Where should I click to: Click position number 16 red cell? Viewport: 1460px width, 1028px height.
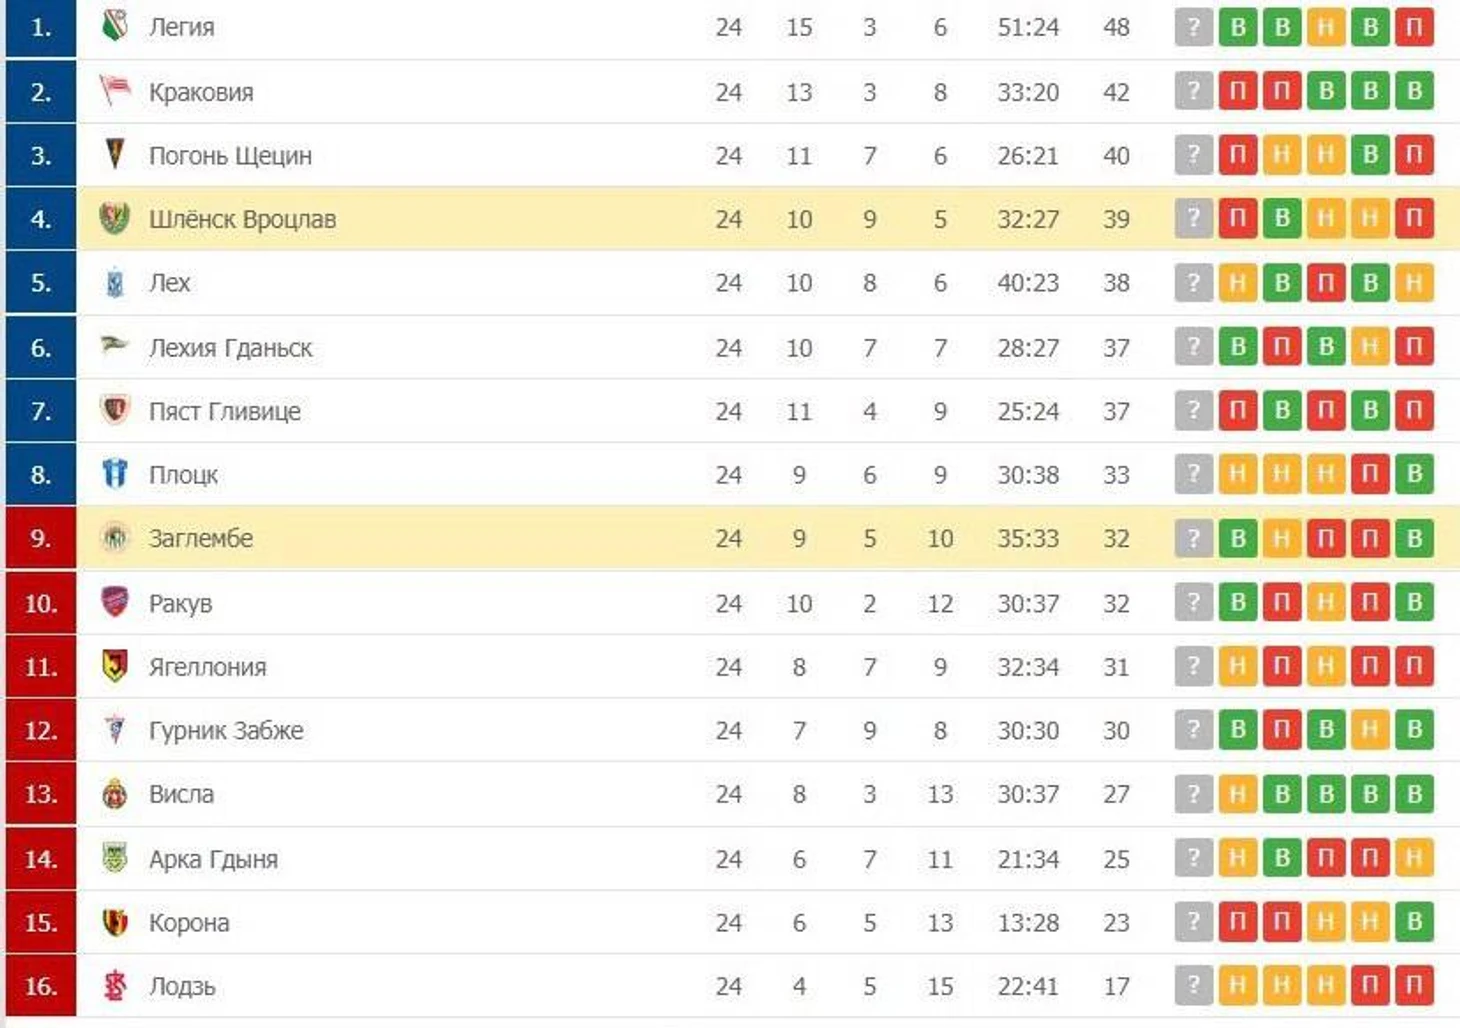(41, 986)
